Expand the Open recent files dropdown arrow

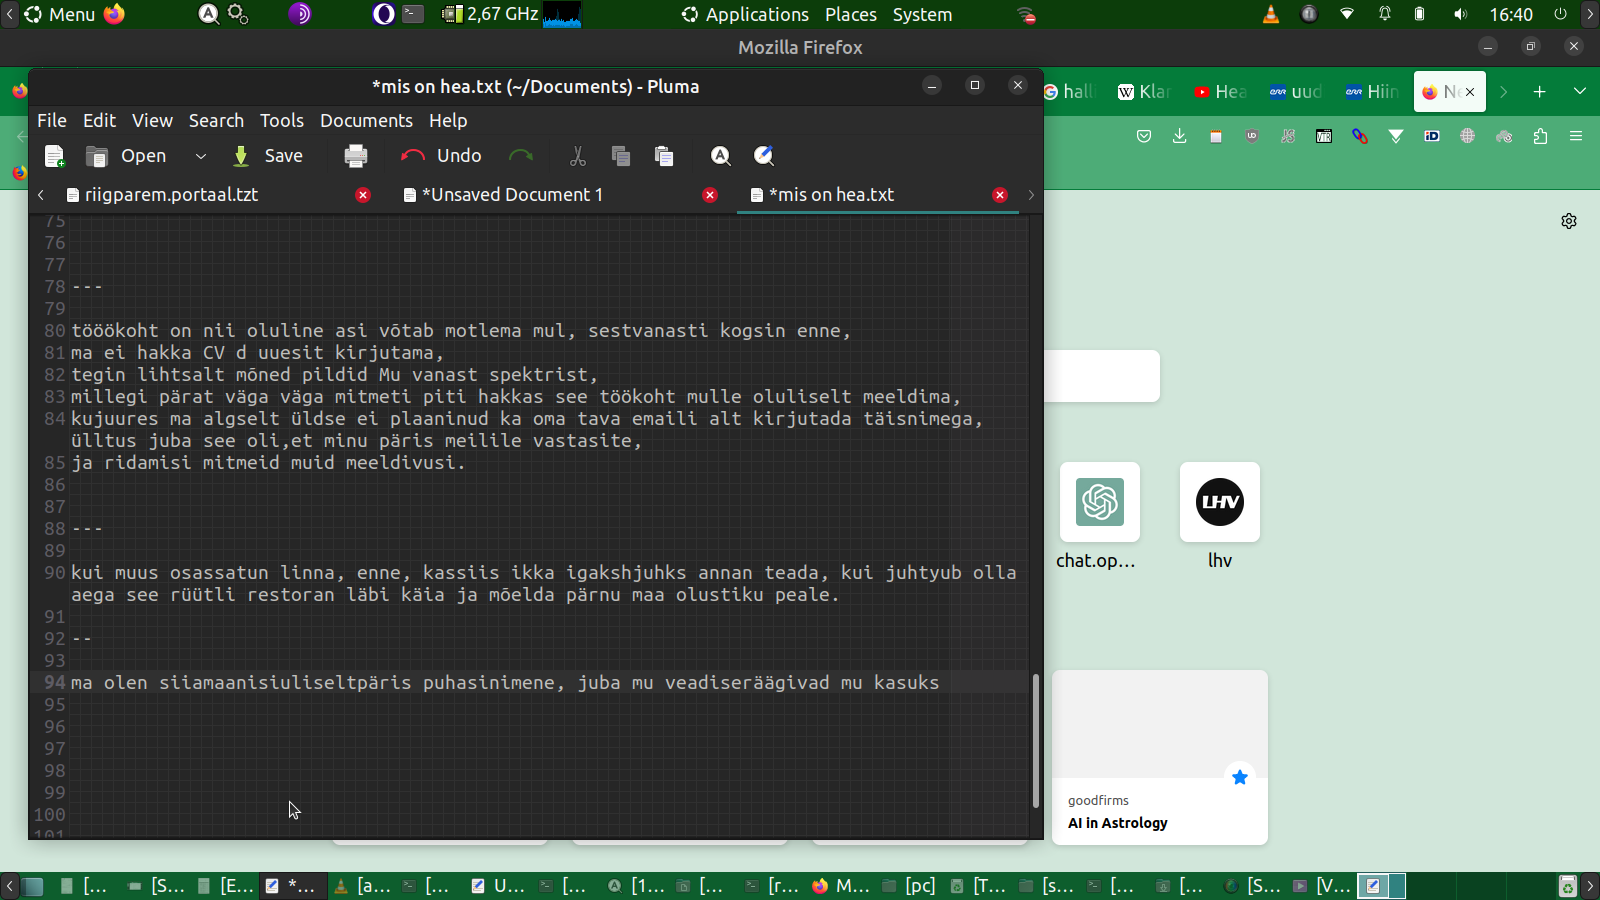click(201, 156)
